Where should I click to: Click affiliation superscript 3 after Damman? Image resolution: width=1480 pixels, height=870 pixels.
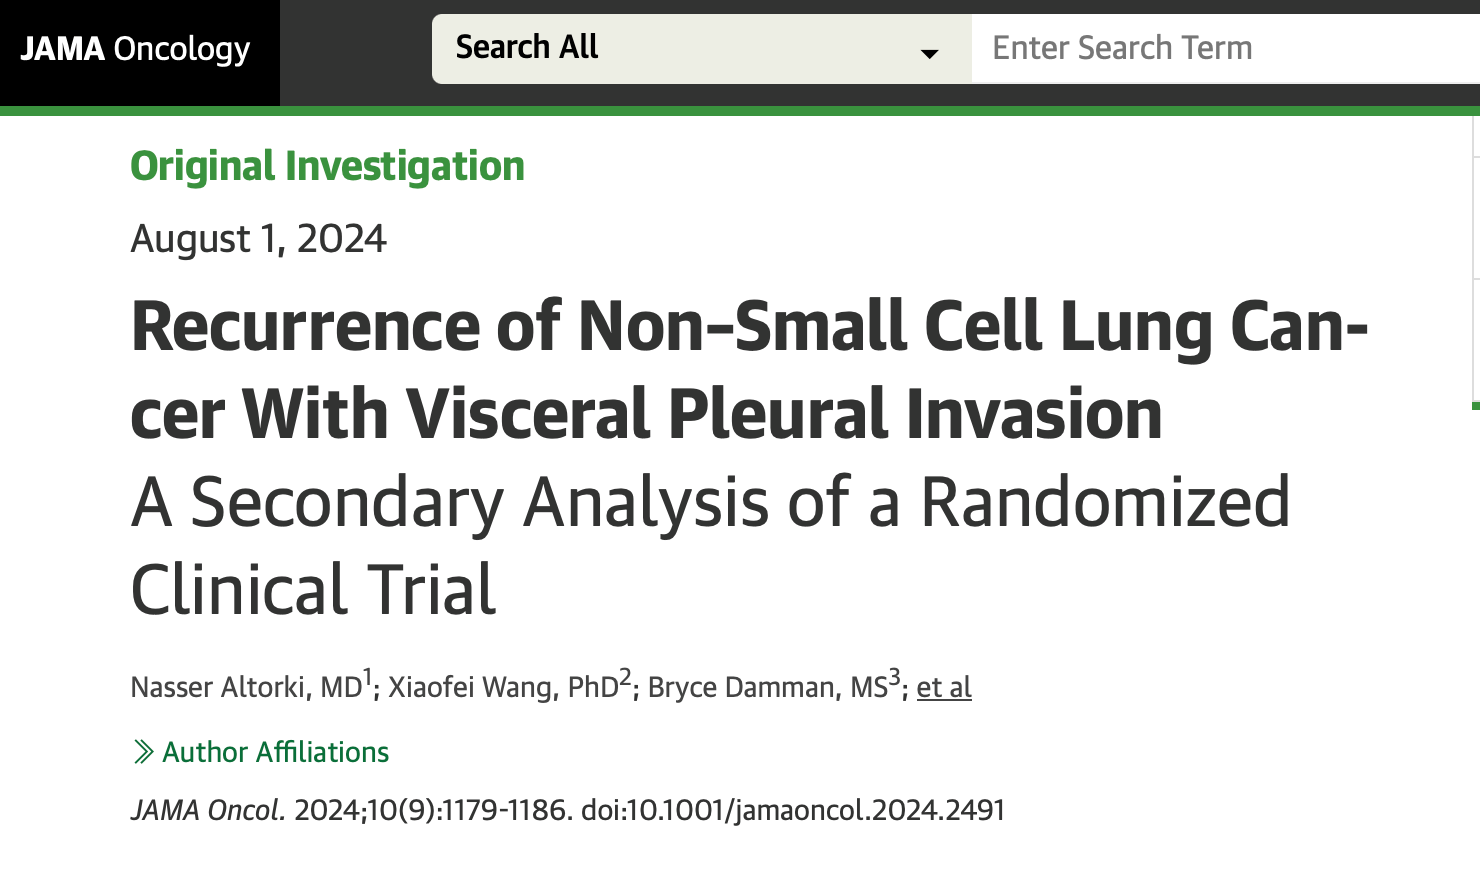[895, 677]
